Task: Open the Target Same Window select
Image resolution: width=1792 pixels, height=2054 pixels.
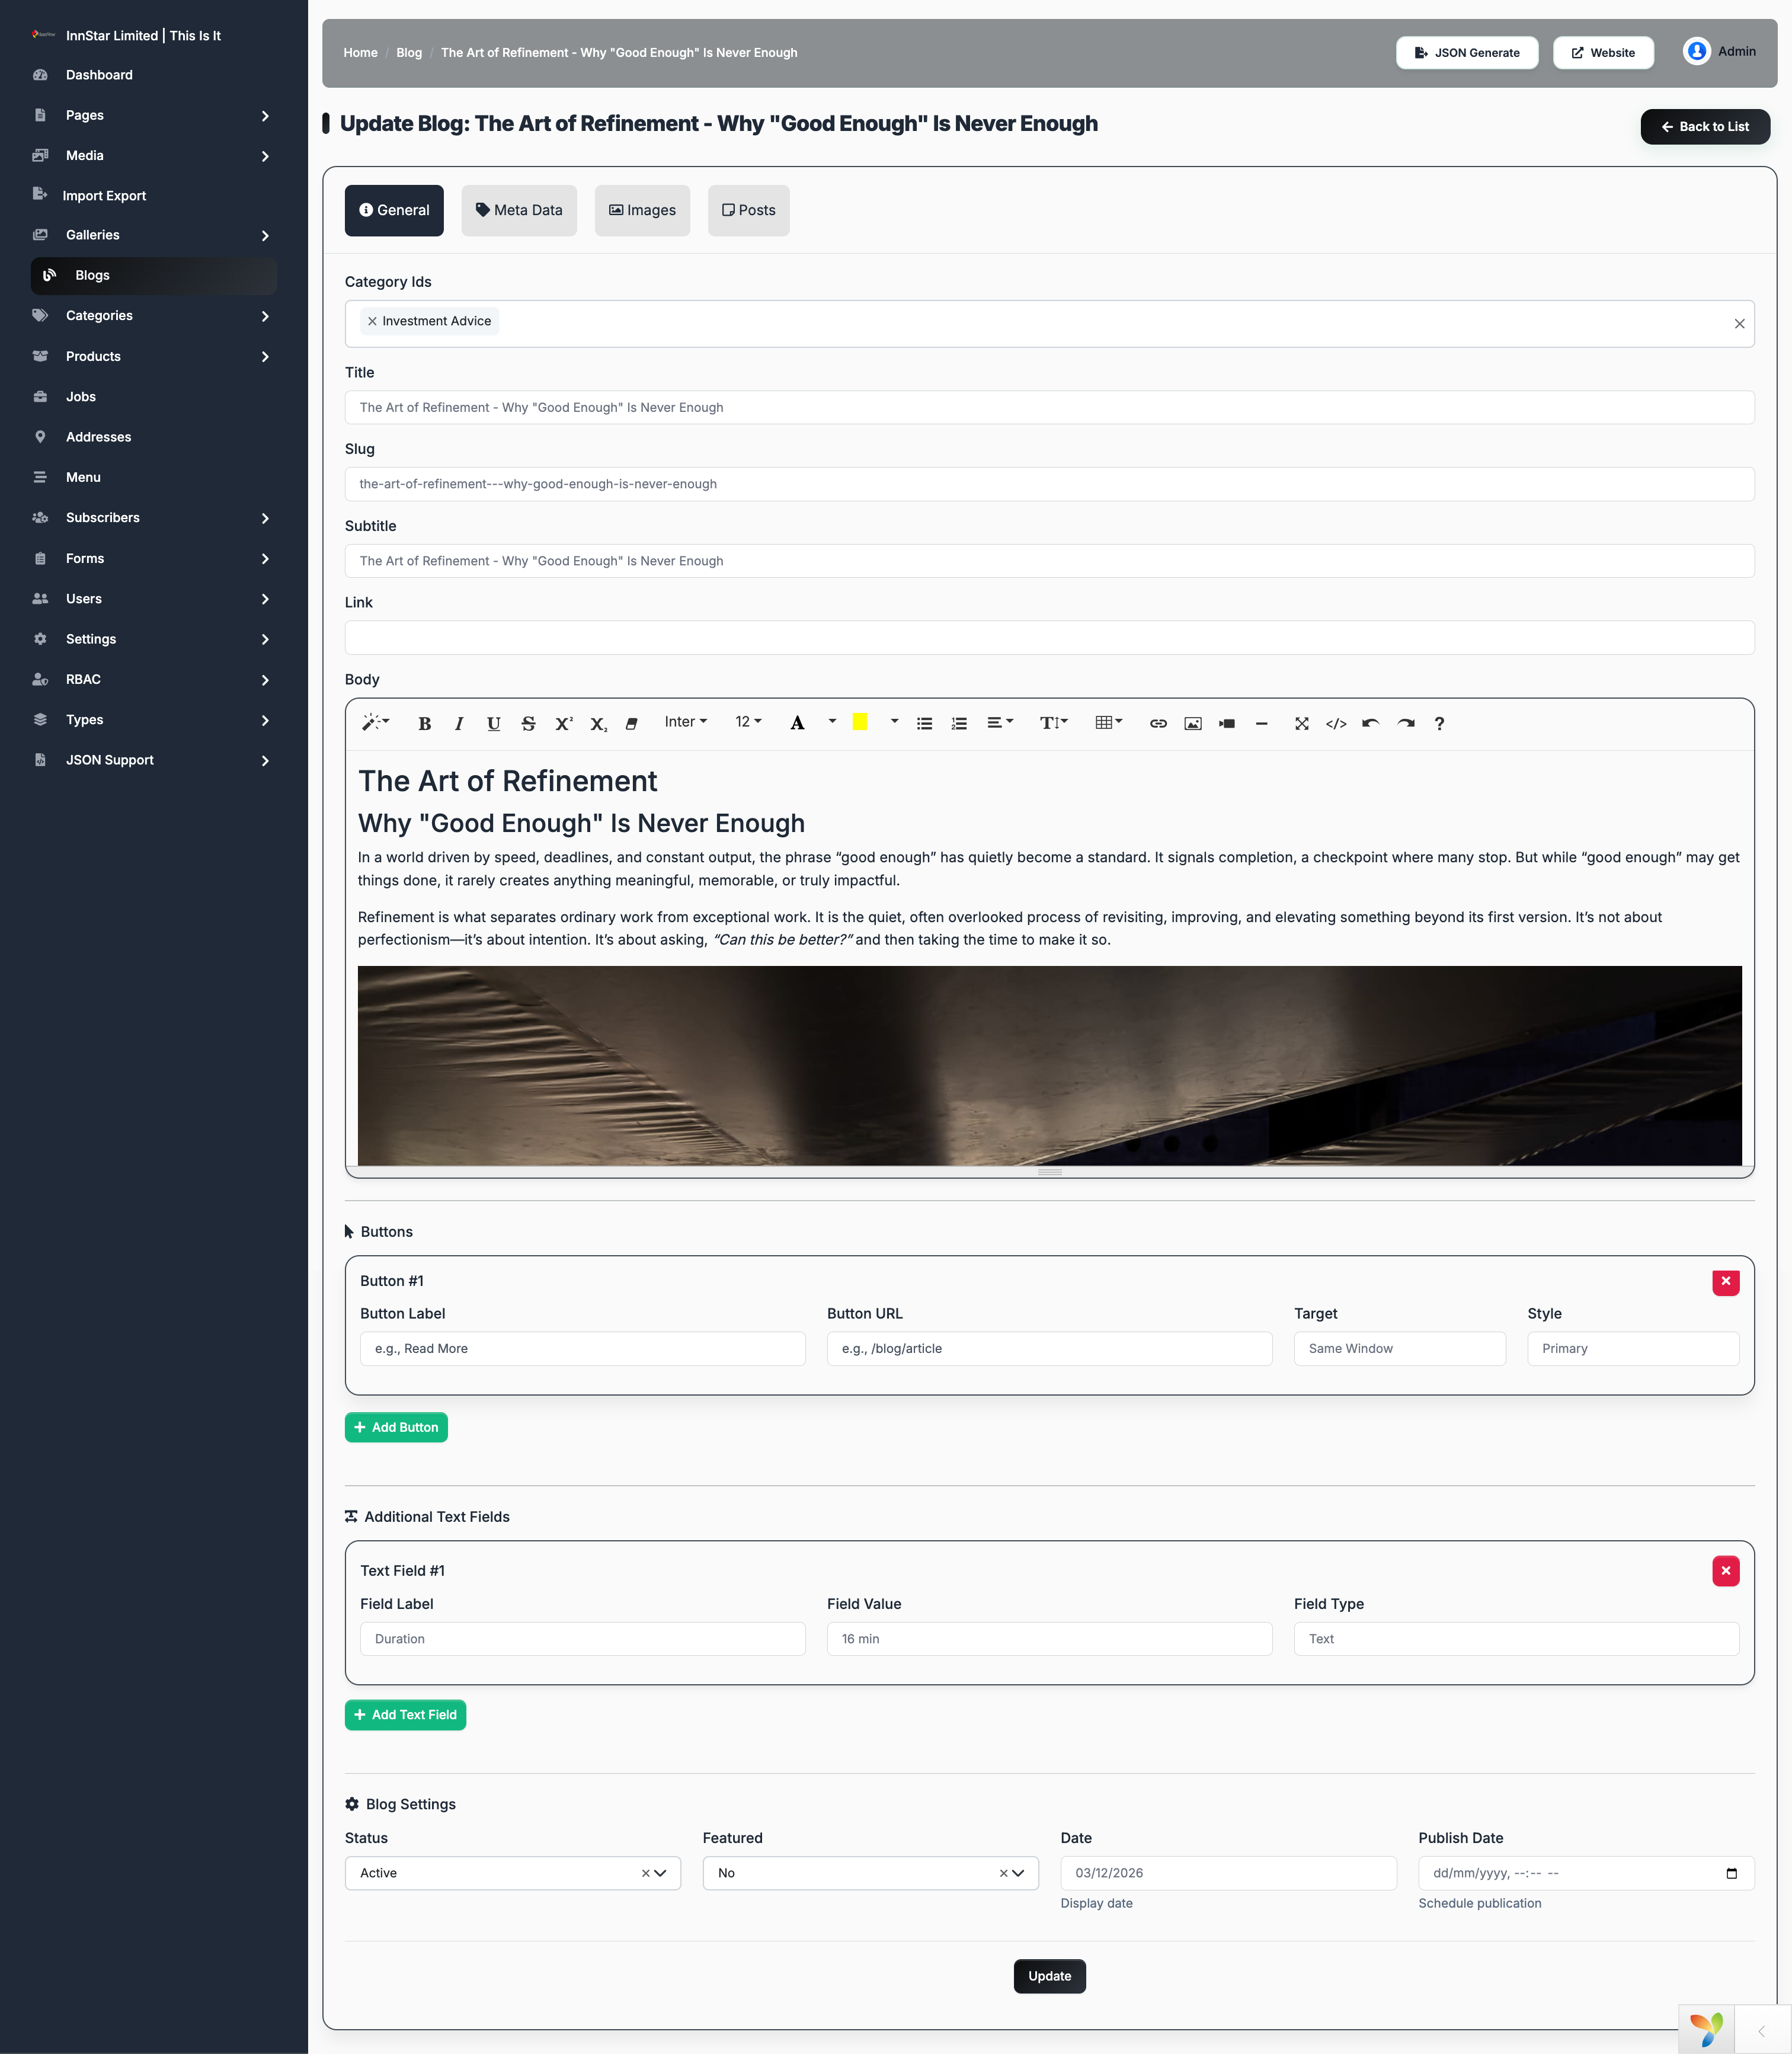Action: pyautogui.click(x=1400, y=1348)
